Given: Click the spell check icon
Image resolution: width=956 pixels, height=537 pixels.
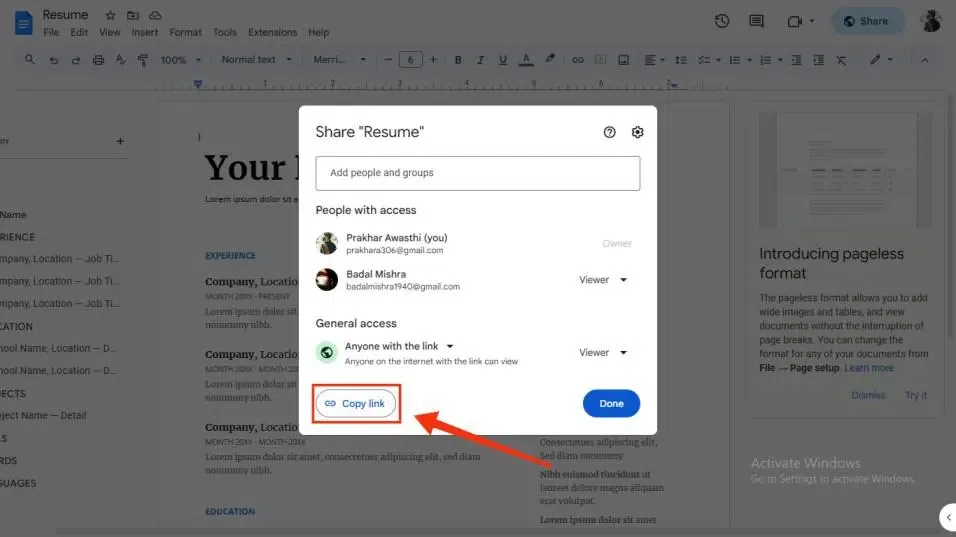Looking at the screenshot, I should point(121,60).
